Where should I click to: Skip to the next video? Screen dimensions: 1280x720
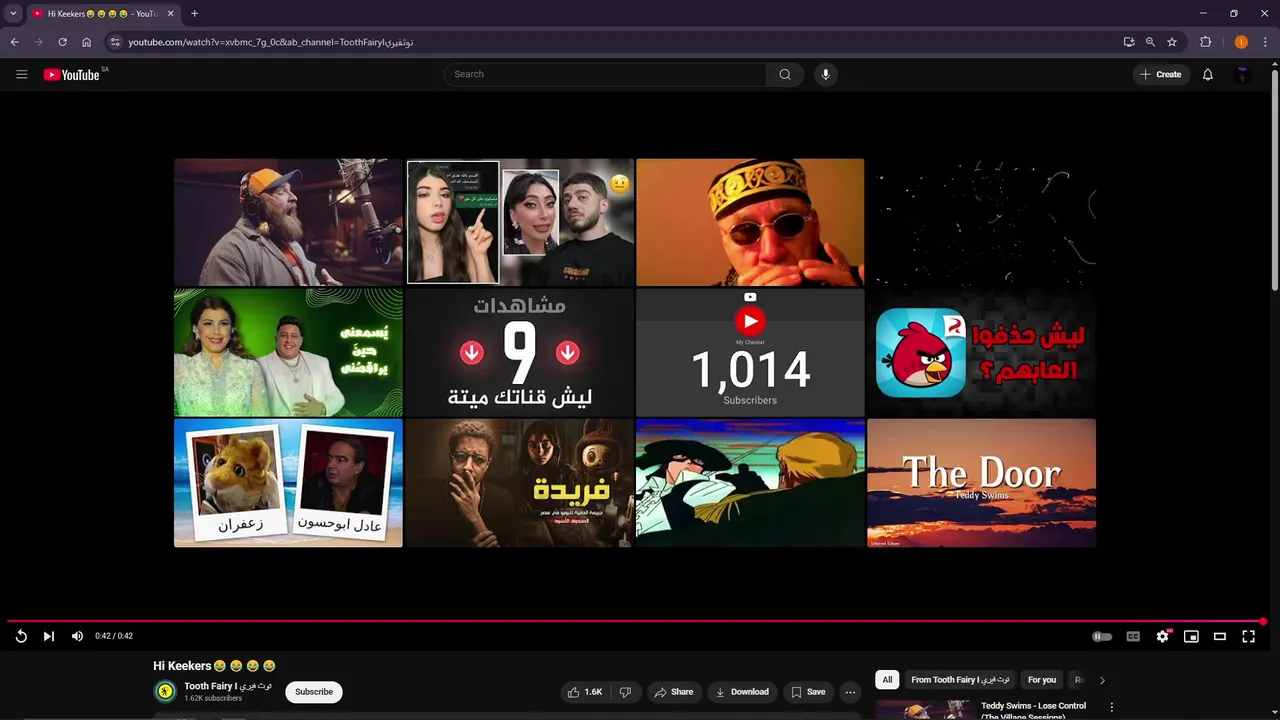(48, 636)
